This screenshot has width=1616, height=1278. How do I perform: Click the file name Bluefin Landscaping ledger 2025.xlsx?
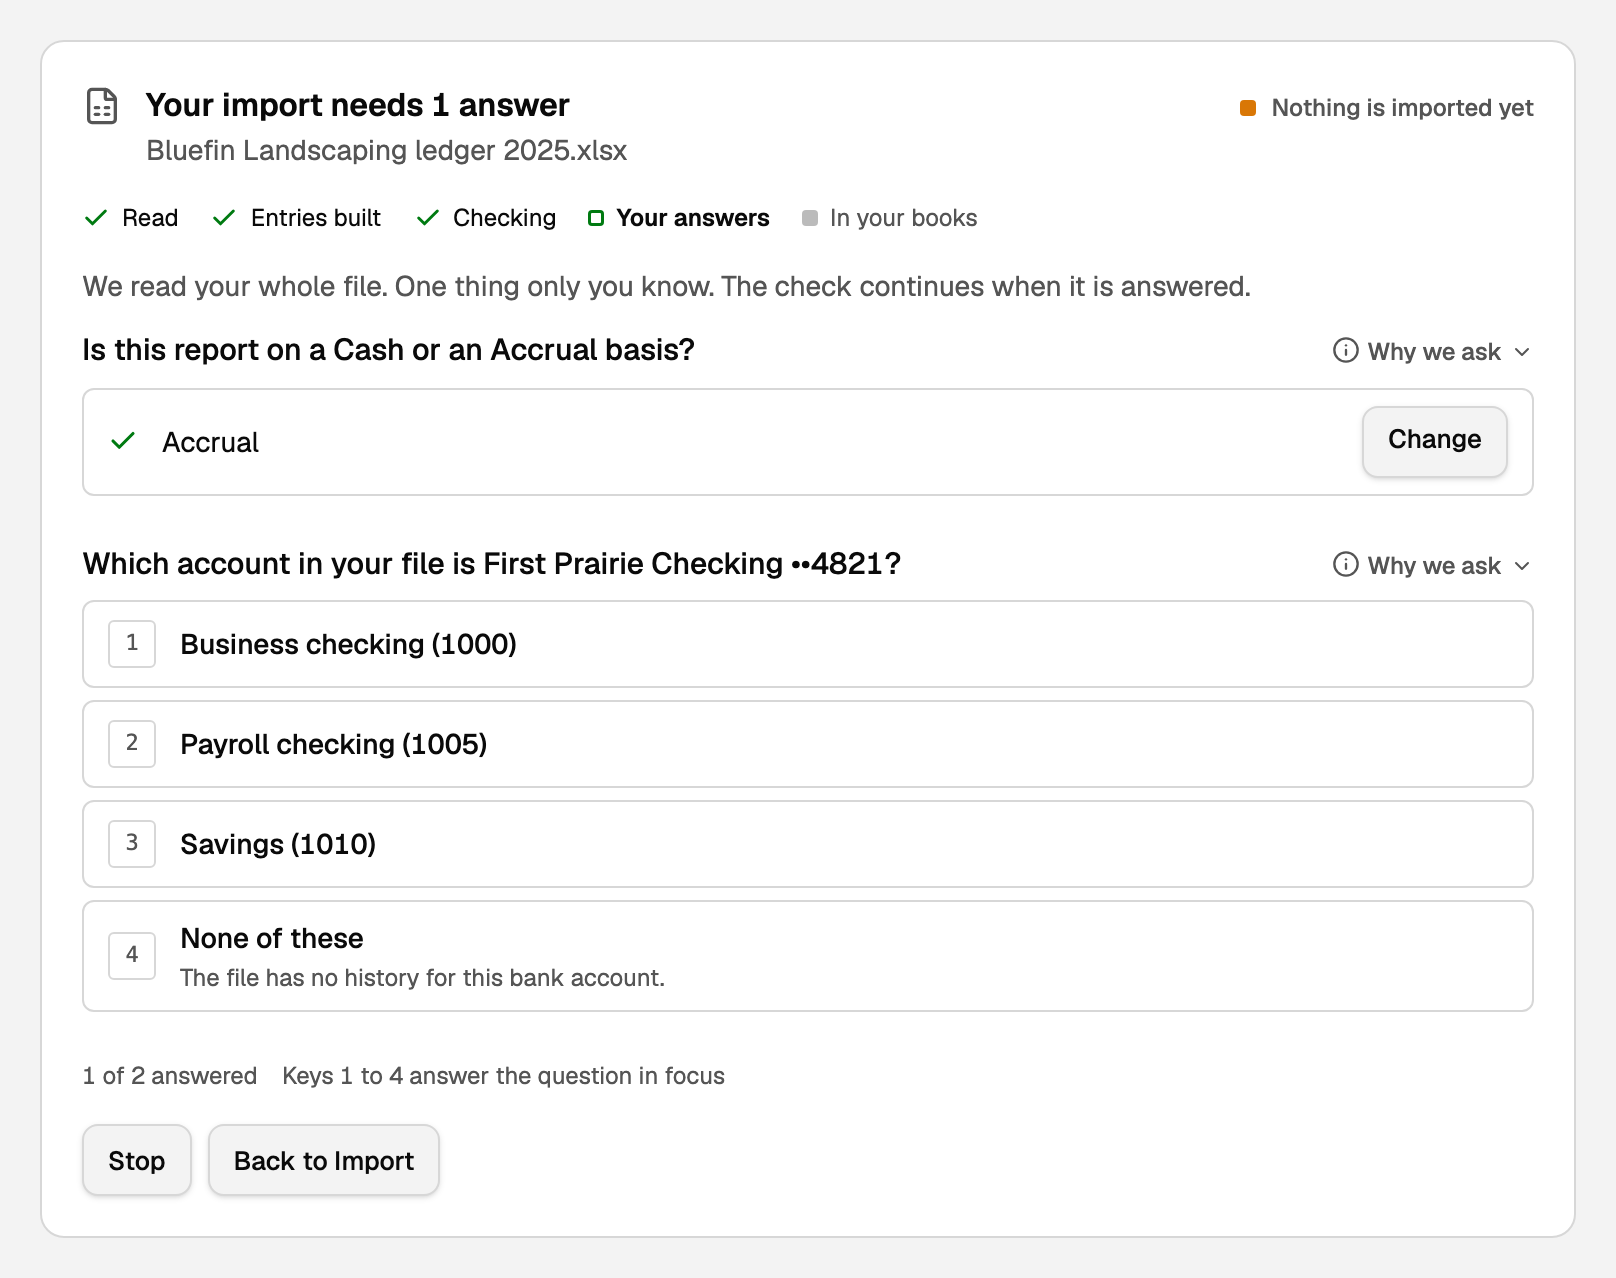pos(386,150)
